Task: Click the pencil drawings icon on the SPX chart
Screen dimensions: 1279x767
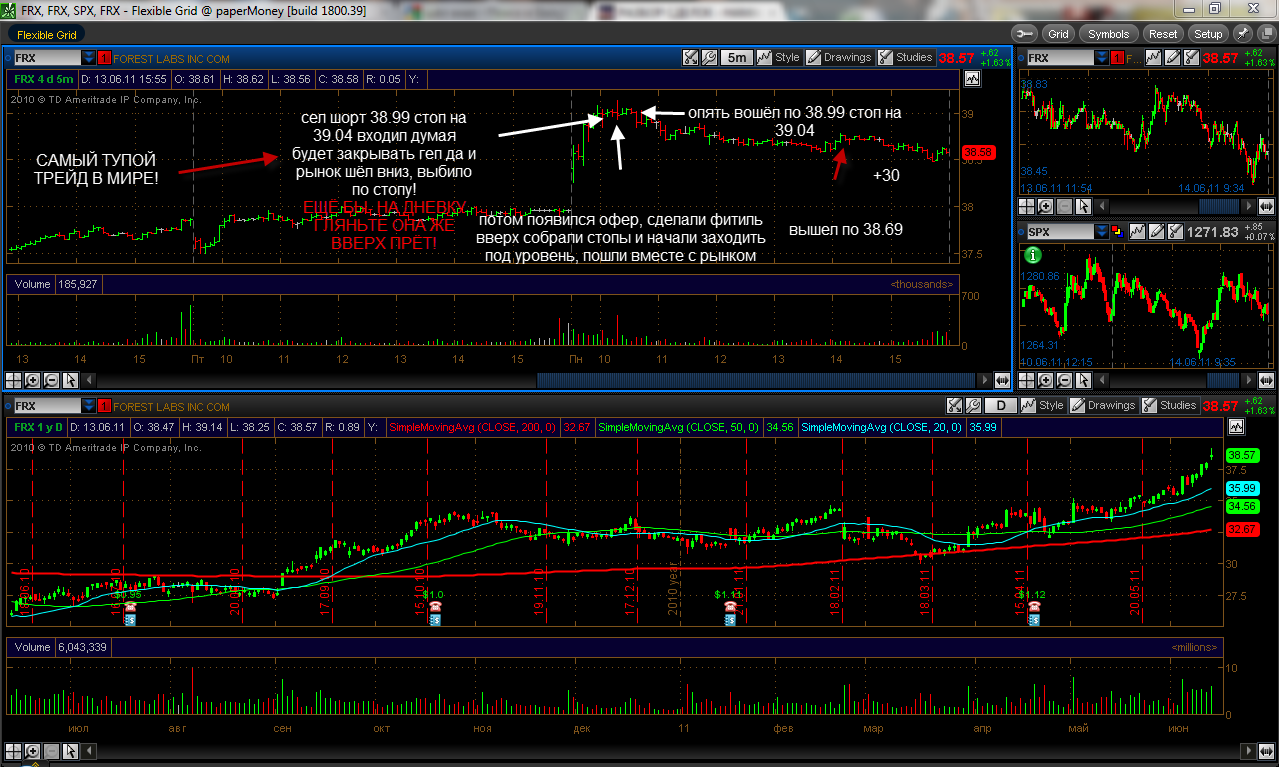Action: pos(1157,232)
